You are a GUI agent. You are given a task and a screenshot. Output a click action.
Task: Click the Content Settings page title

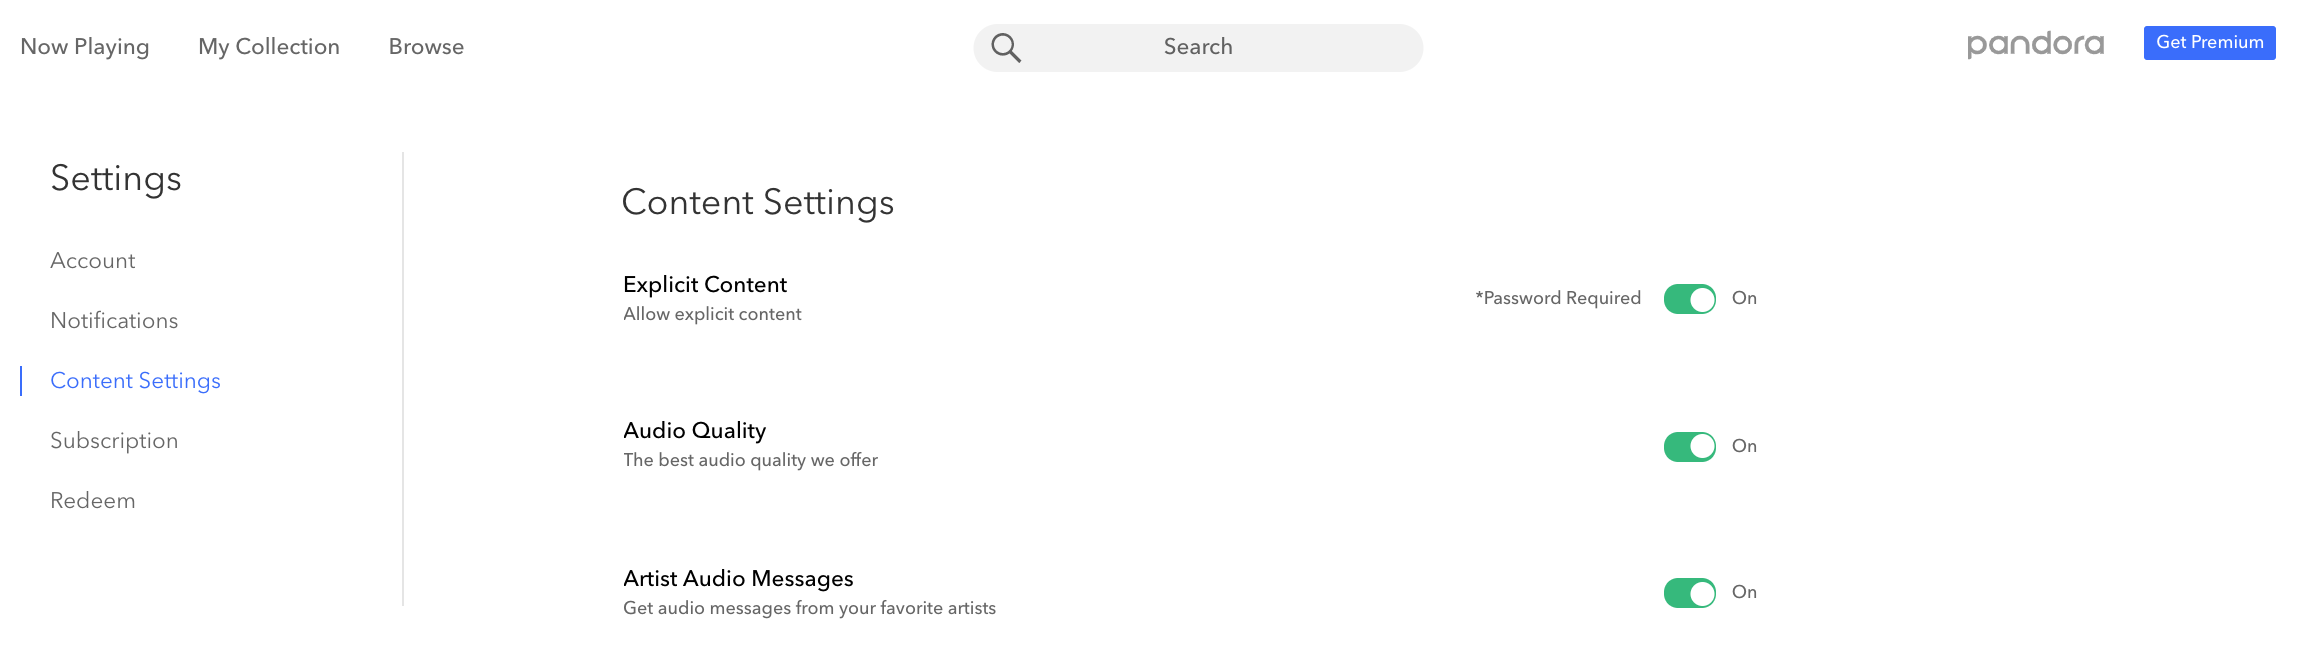click(758, 202)
